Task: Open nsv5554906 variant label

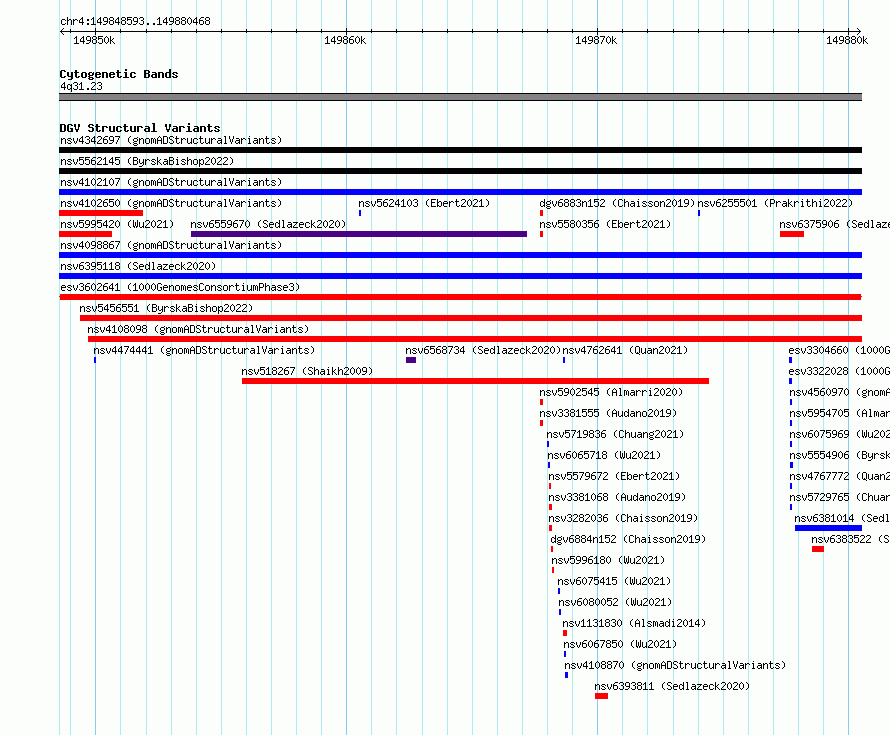Action: coord(839,455)
